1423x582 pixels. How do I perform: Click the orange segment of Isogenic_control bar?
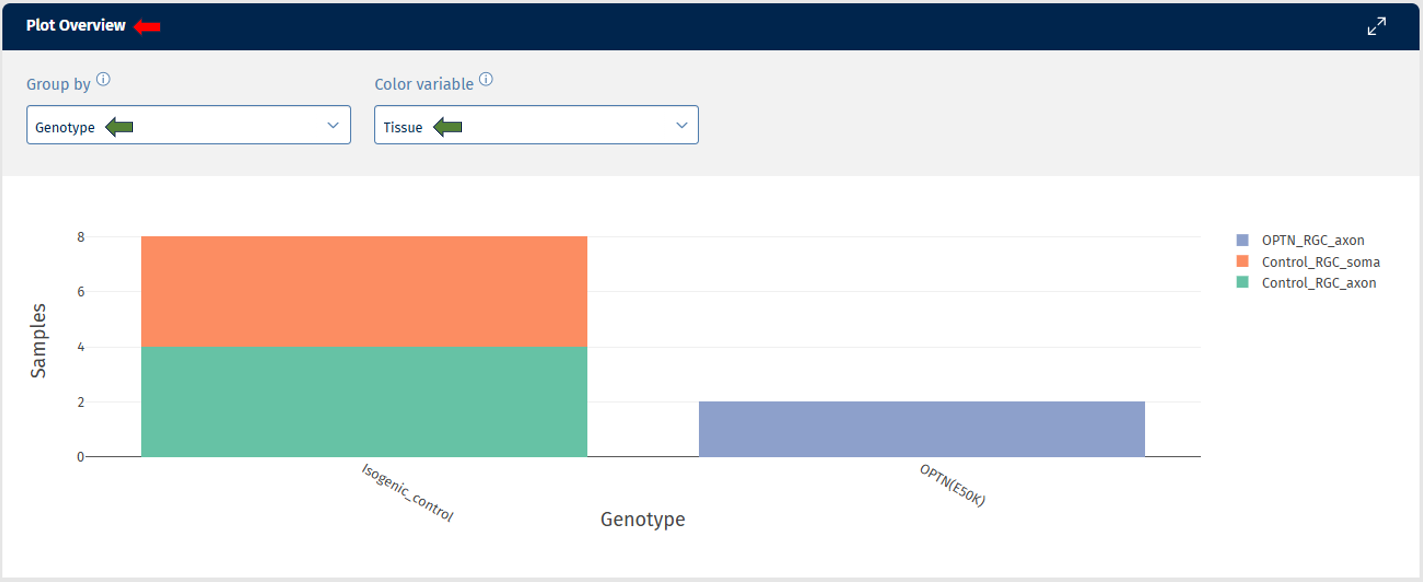click(x=364, y=292)
